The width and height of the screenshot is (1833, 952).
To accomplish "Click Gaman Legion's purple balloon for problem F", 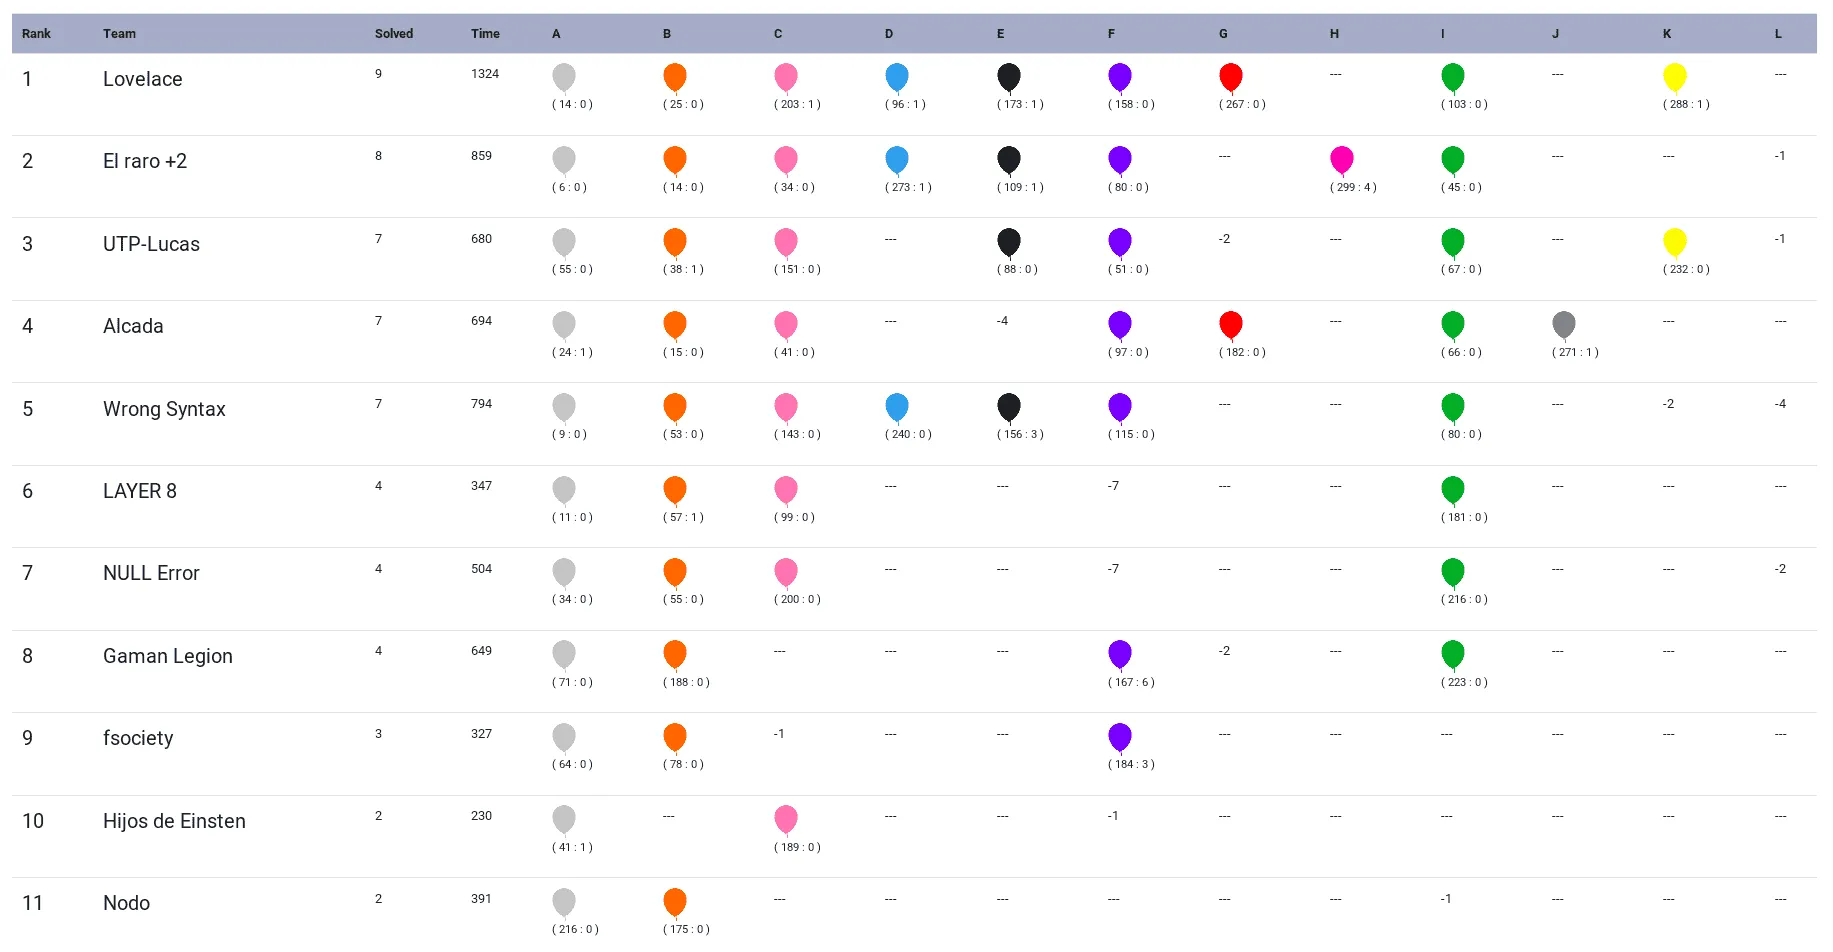I will 1119,654.
